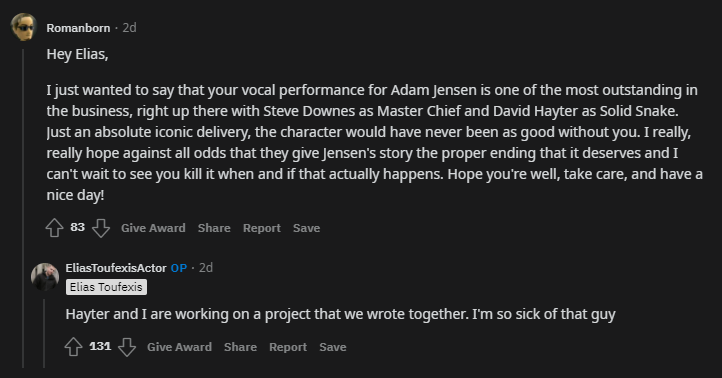
Task: Save Romanborn's comment
Action: (x=306, y=228)
